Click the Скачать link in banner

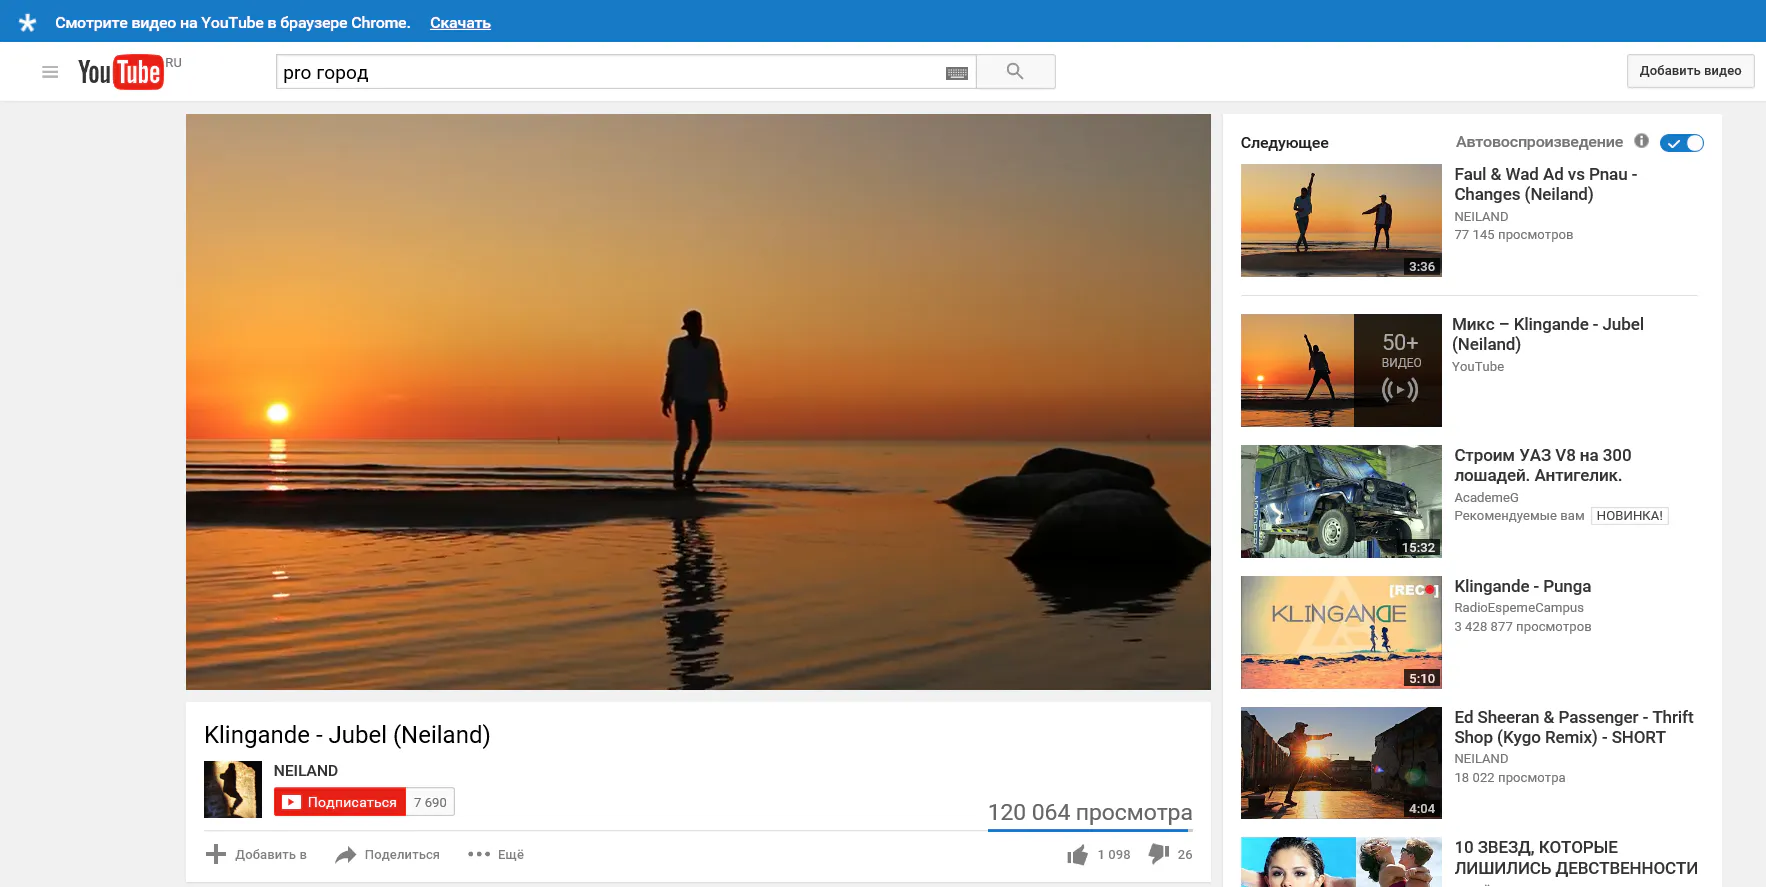tap(460, 23)
